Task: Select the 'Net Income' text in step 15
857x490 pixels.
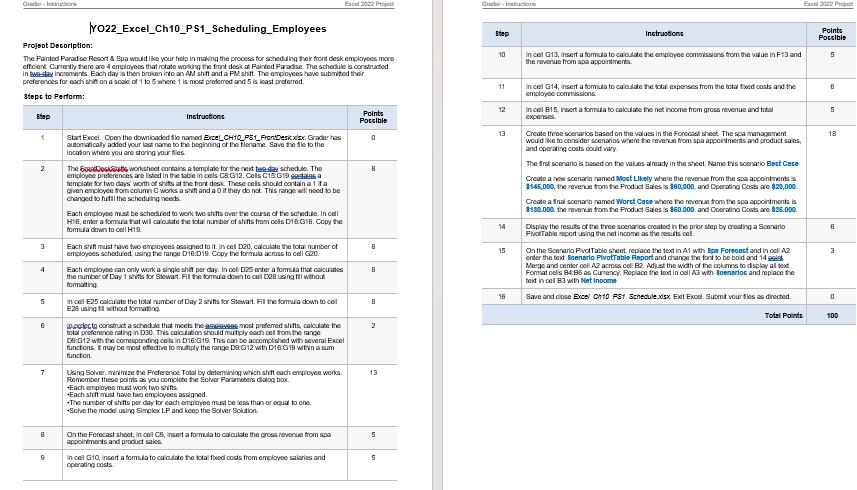Action: 598,281
